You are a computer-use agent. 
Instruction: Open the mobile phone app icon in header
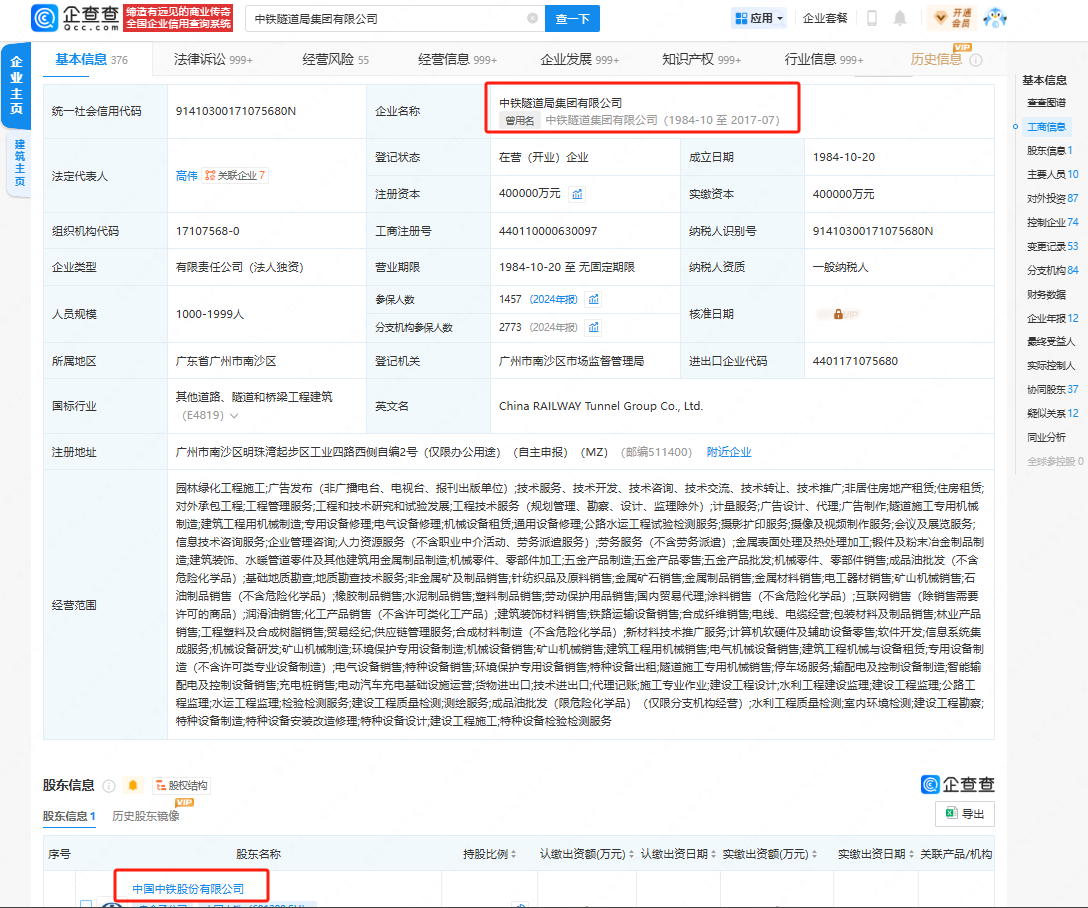point(872,18)
